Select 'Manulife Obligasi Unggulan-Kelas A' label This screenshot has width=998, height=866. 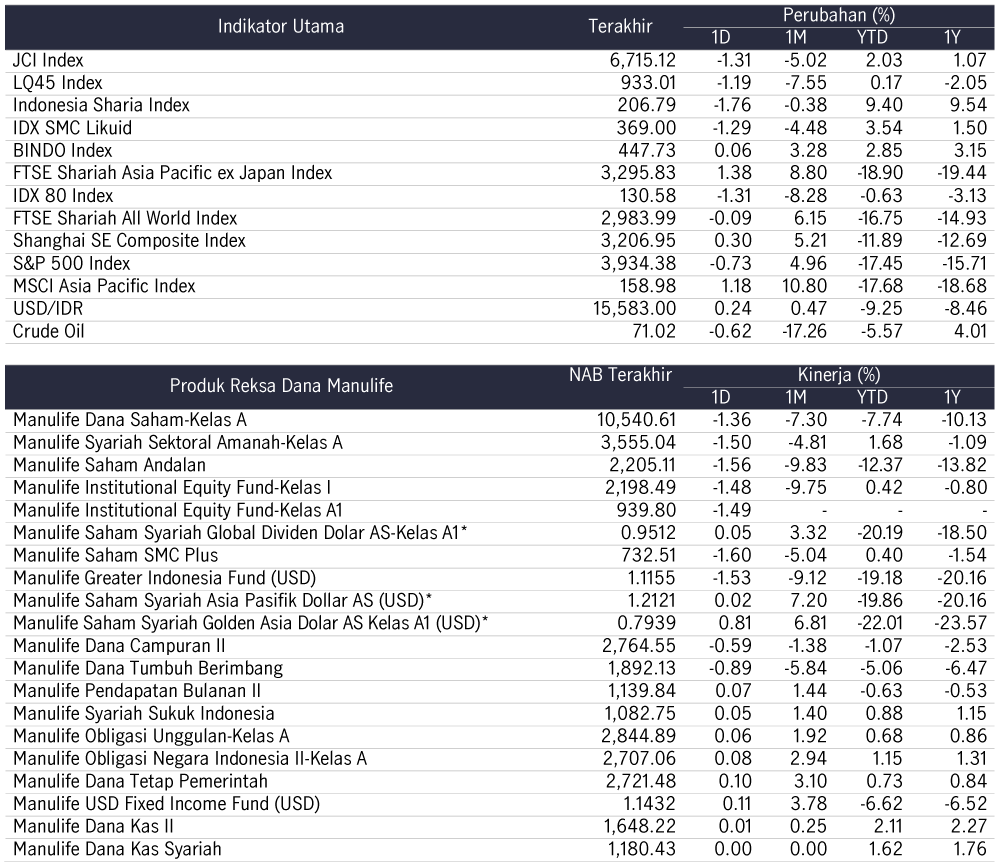(x=151, y=736)
